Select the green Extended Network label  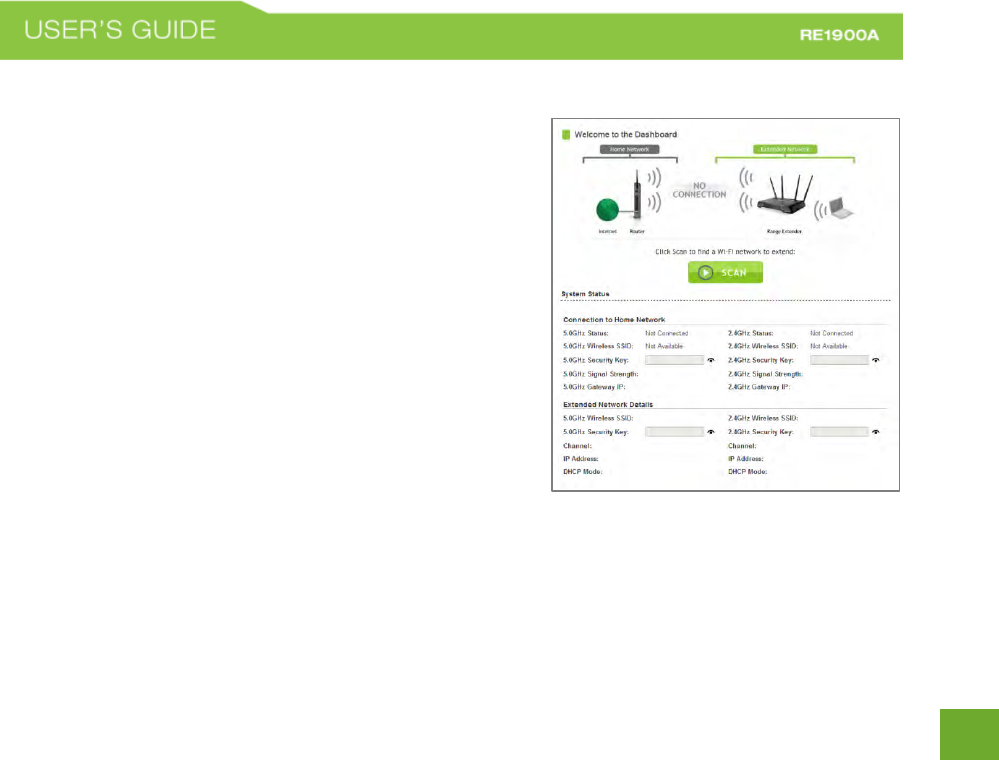click(784, 150)
